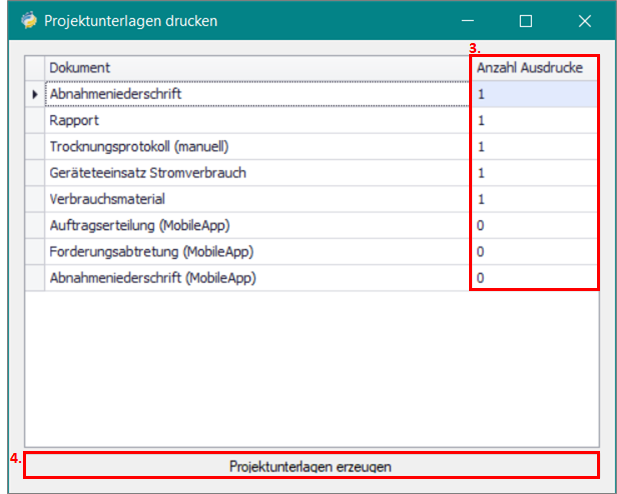Edit print count for Forderungsabtretung (MobileApp)
The width and height of the screenshot is (617, 494).
[x=534, y=251]
